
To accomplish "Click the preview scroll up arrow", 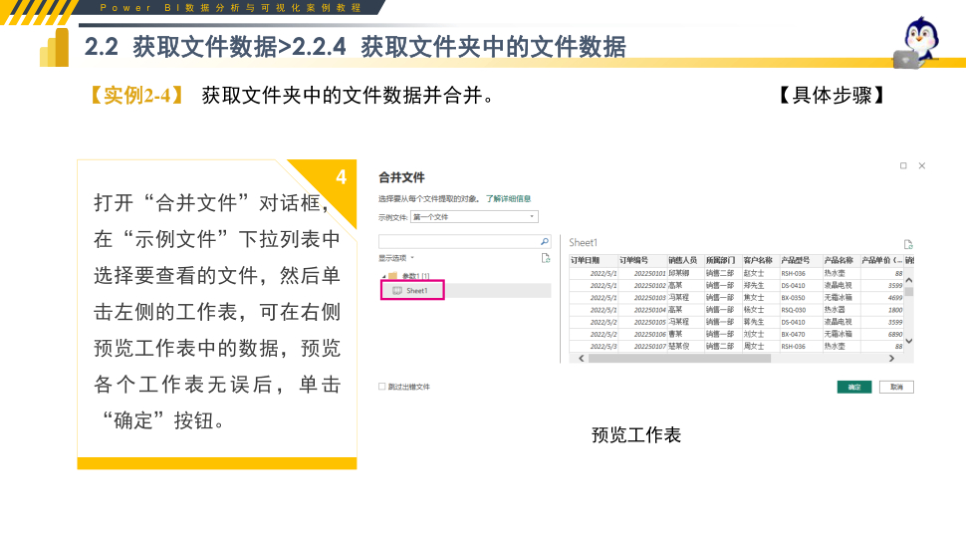I will [909, 280].
